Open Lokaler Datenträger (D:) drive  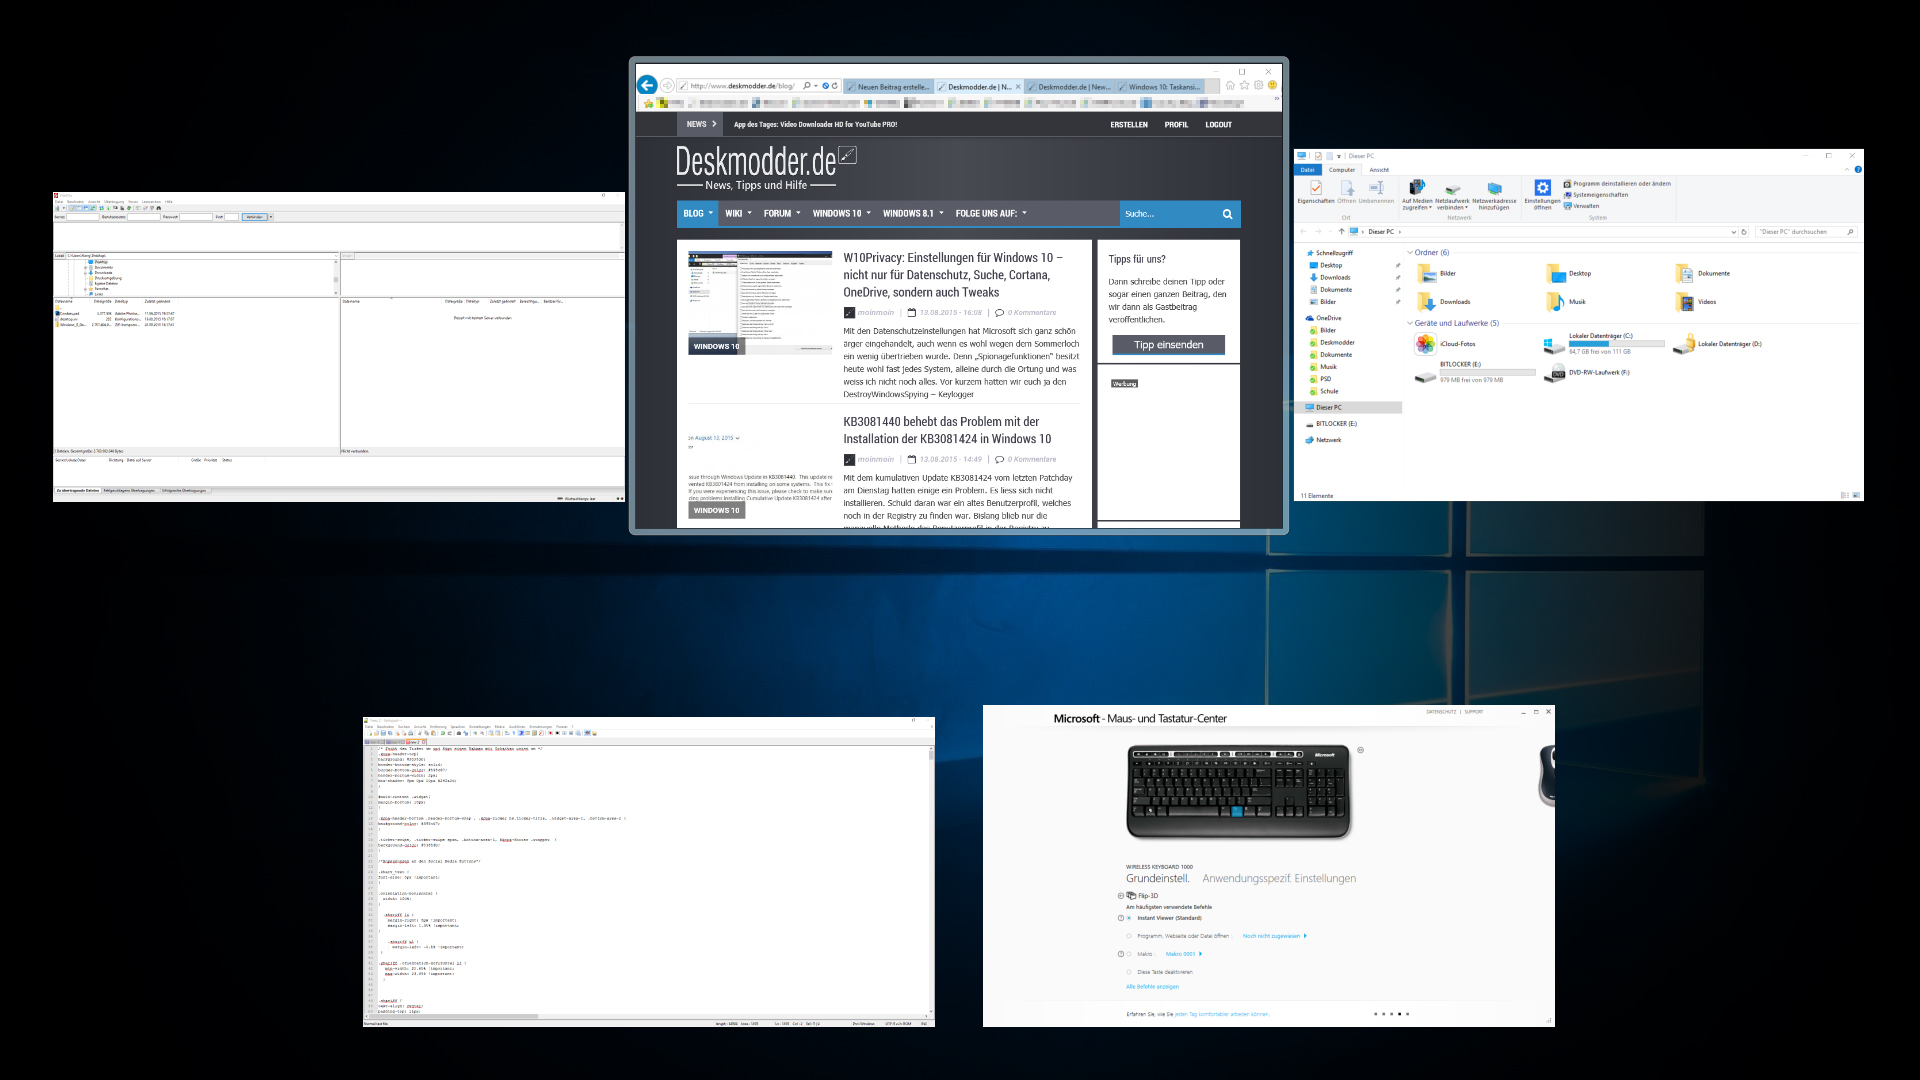1718,344
